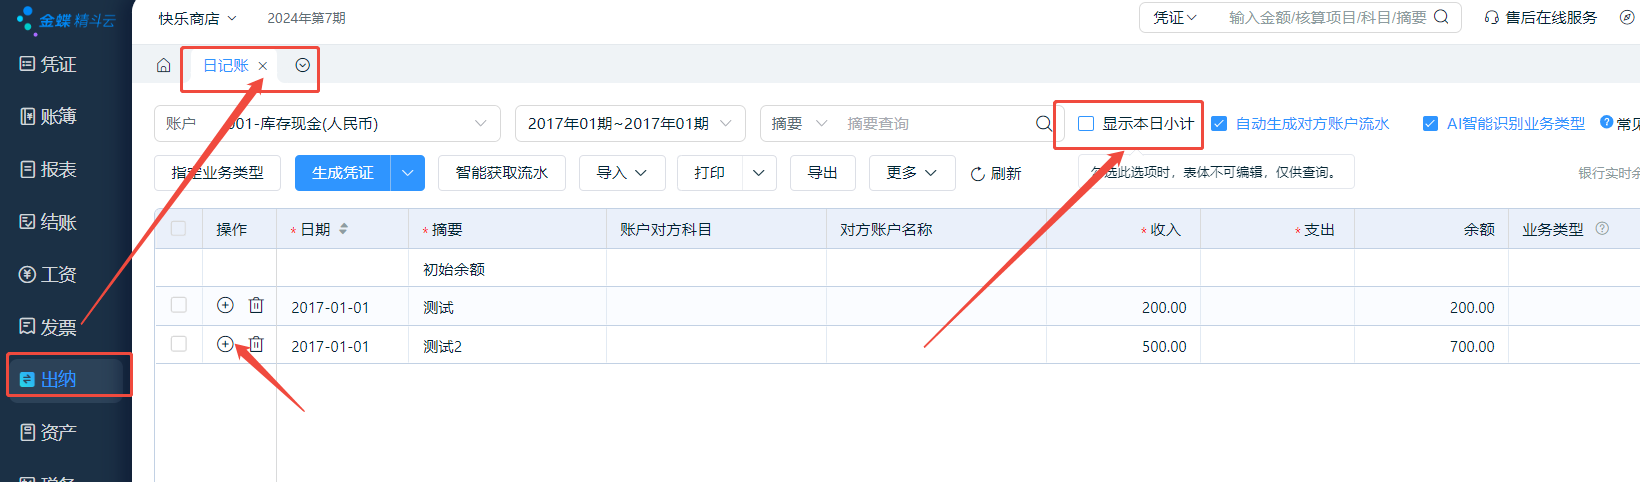Image resolution: width=1640 pixels, height=482 pixels.
Task: Open 售后在线服务 headset support
Action: (1541, 18)
